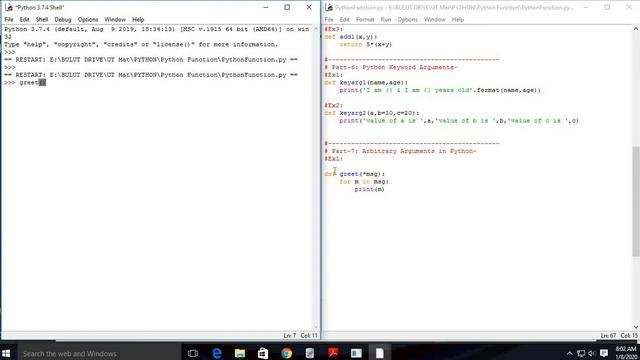Click the editor scrollbar up arrow
The width and height of the screenshot is (640, 360).
(x=636, y=29)
